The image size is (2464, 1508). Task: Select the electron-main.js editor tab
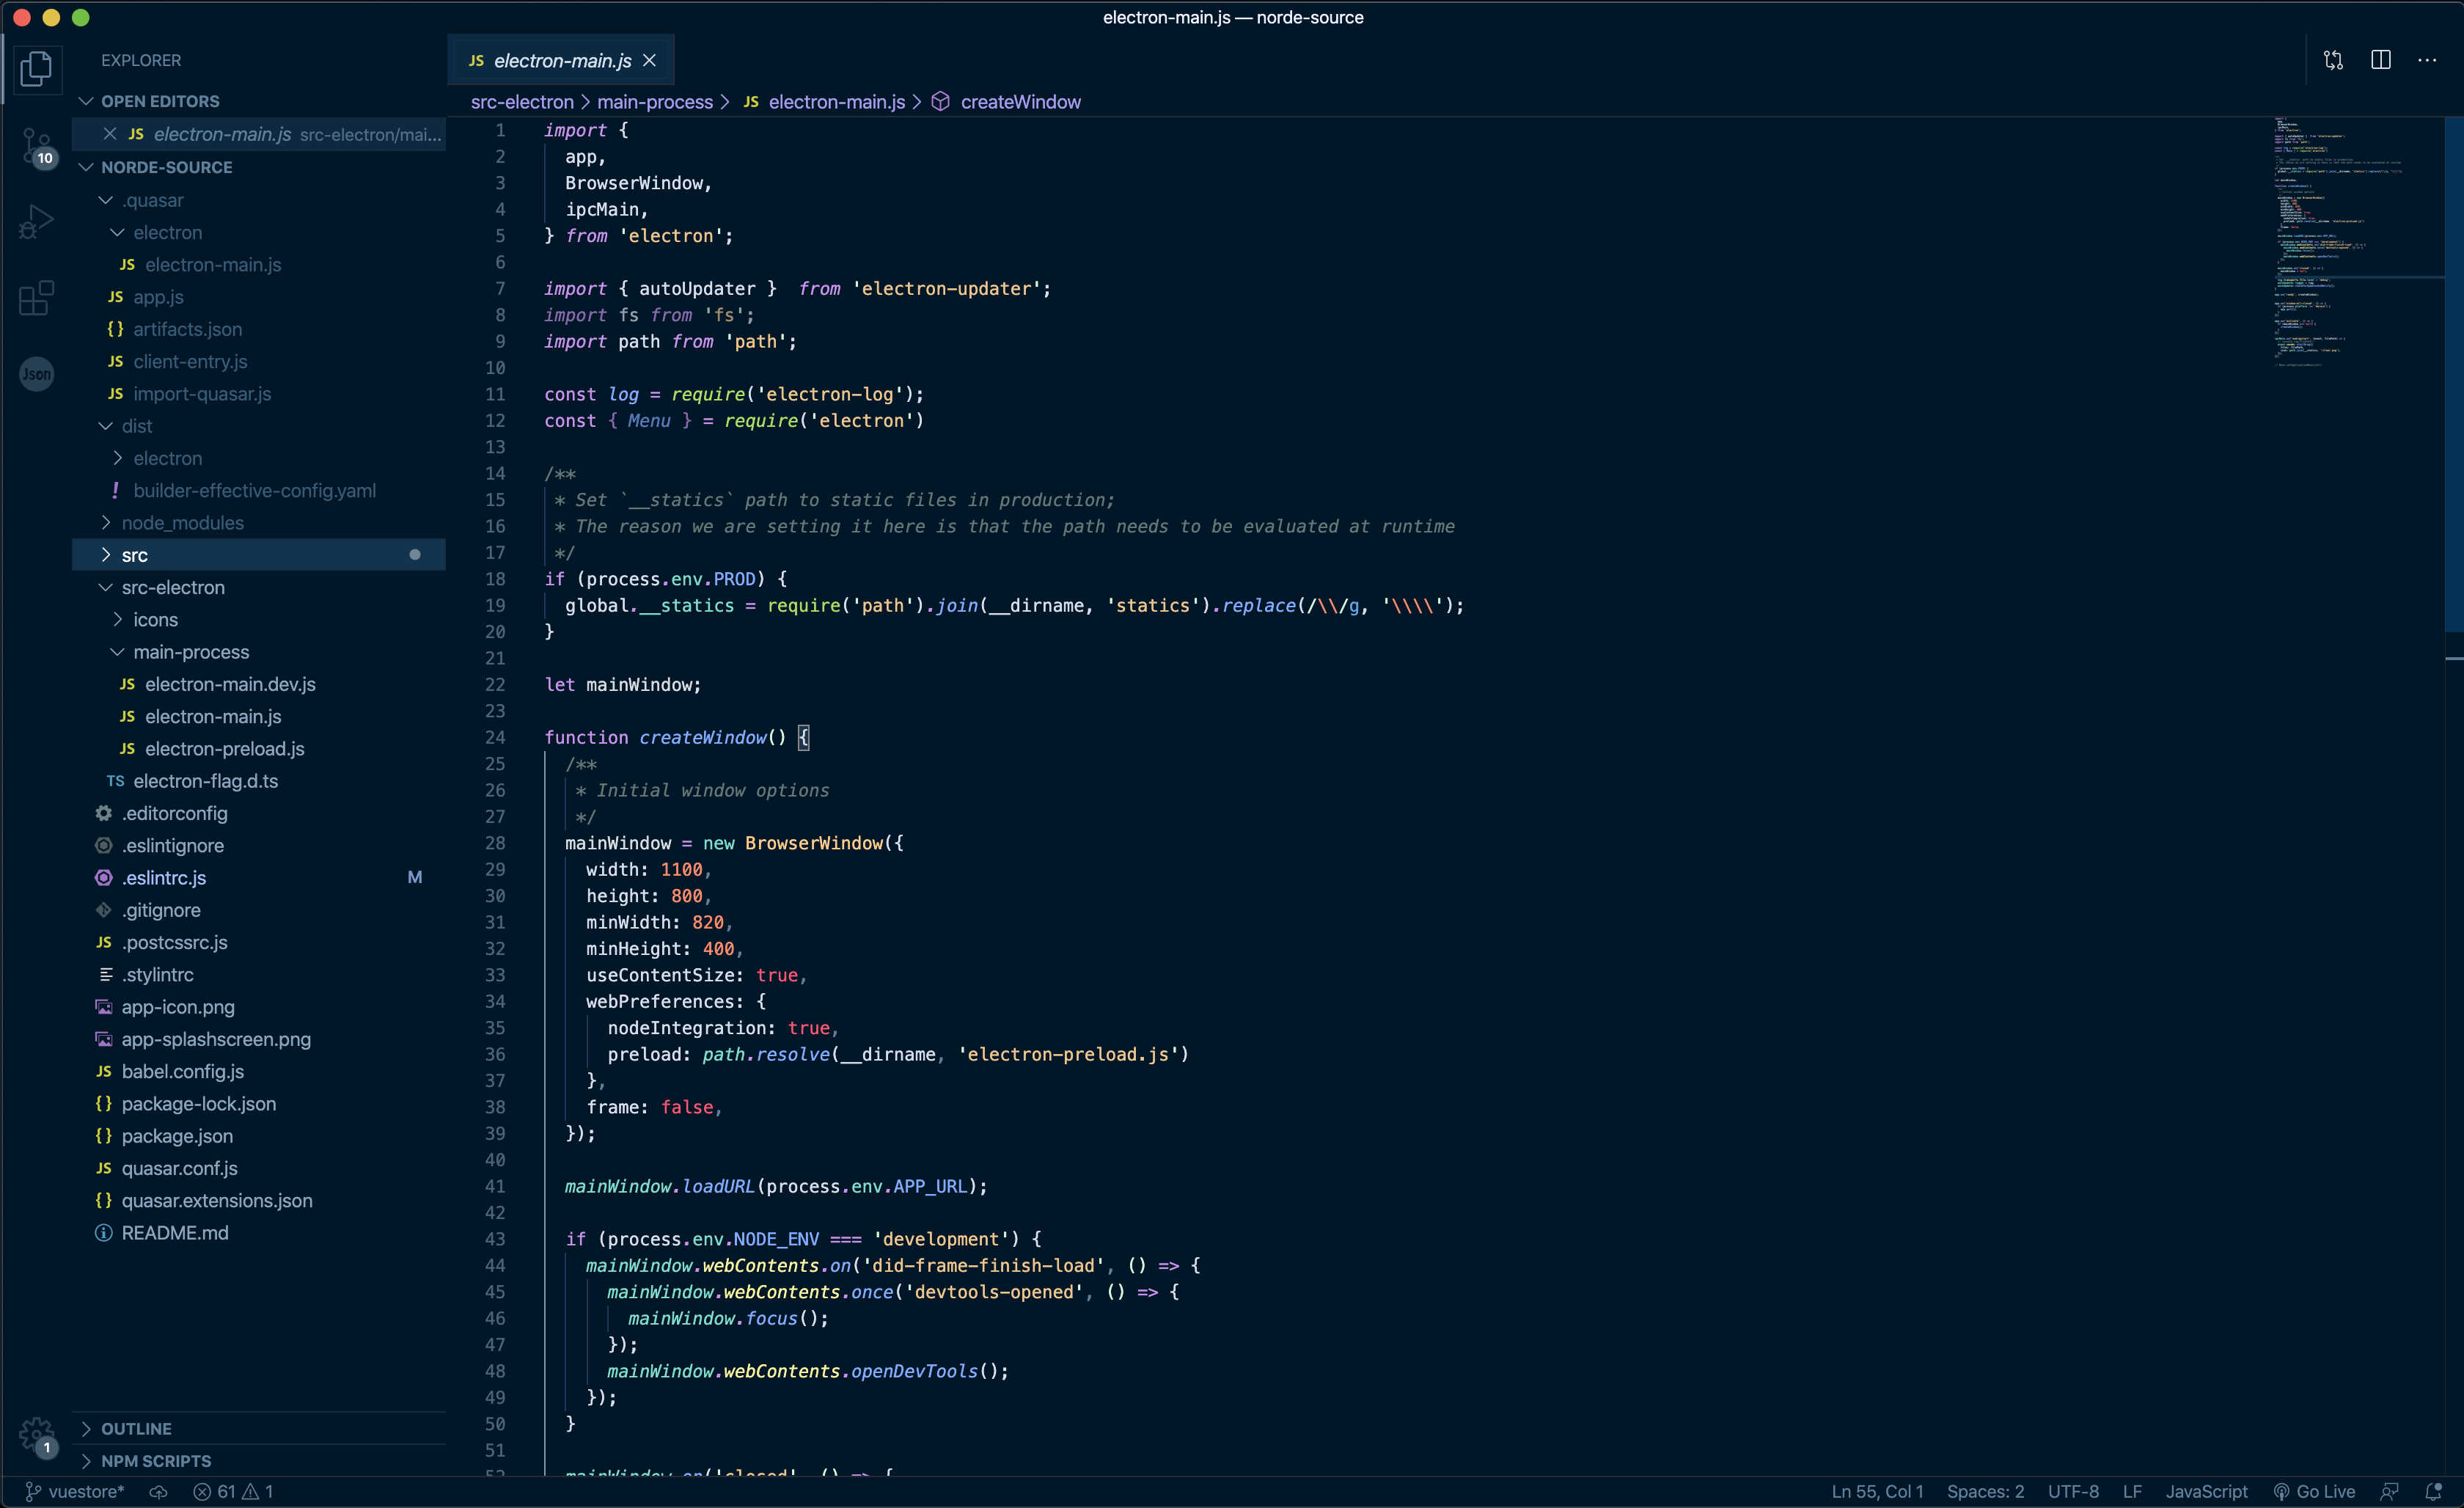coord(561,61)
